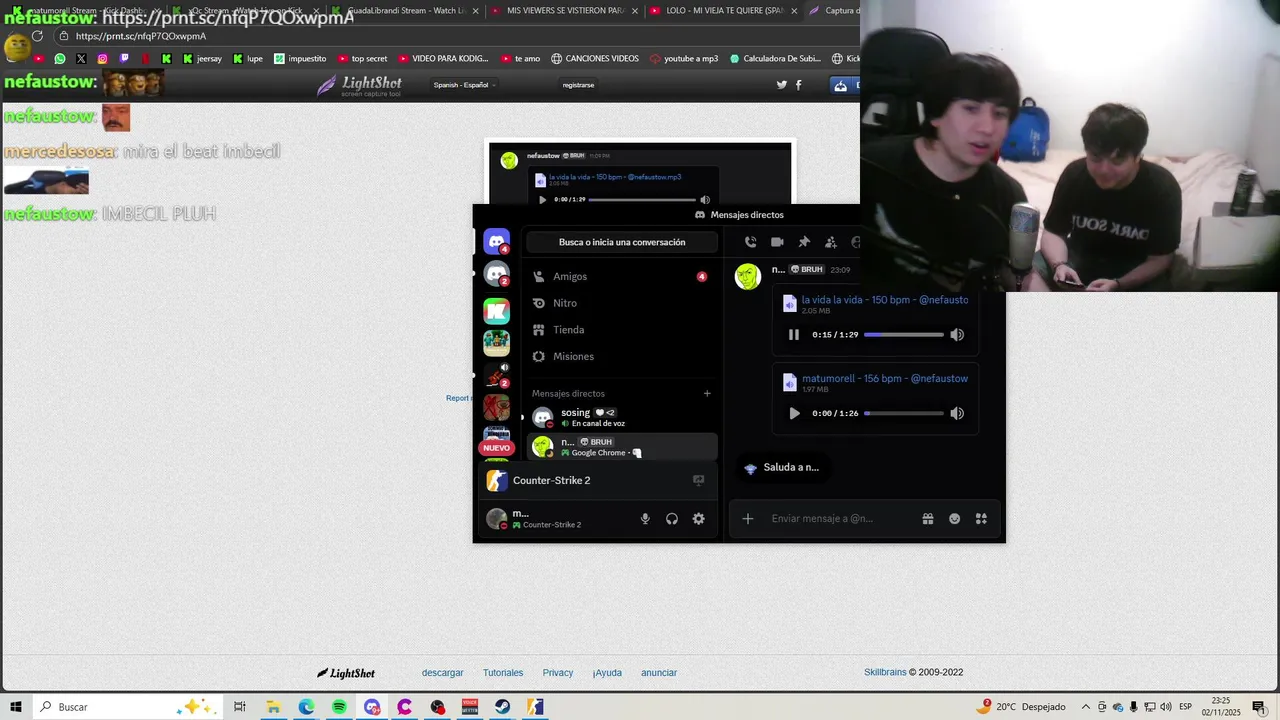The width and height of the screenshot is (1280, 720).
Task: Start a voice call in Discord
Action: click(x=750, y=242)
